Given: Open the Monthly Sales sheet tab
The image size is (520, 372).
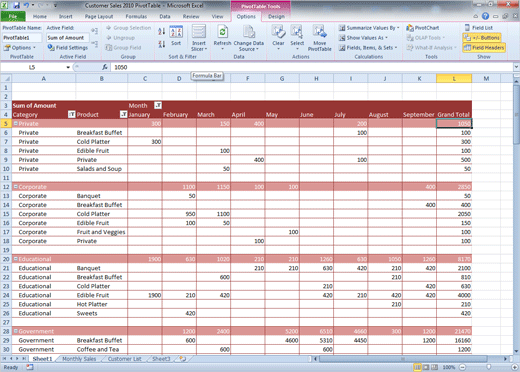Looking at the screenshot, I should pyautogui.click(x=79, y=359).
